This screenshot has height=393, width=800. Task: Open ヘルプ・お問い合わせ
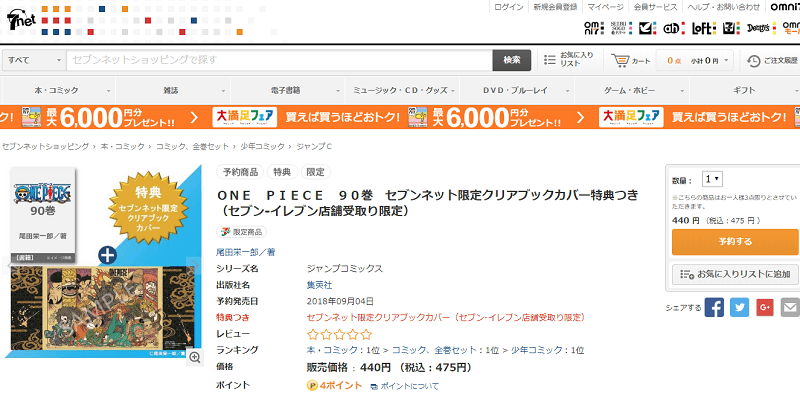pyautogui.click(x=723, y=7)
